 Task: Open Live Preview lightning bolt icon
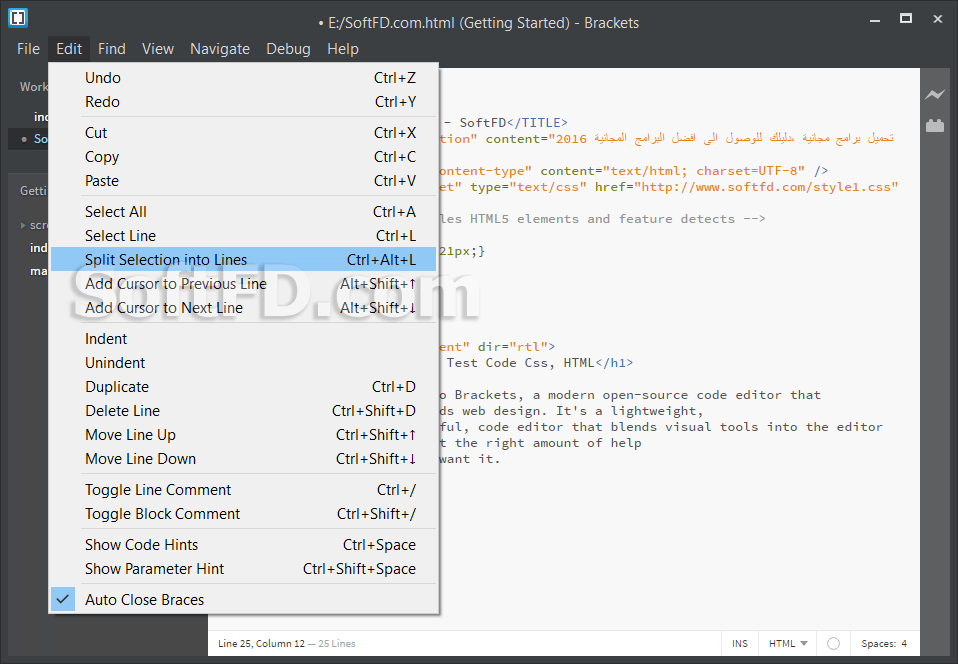tap(934, 95)
